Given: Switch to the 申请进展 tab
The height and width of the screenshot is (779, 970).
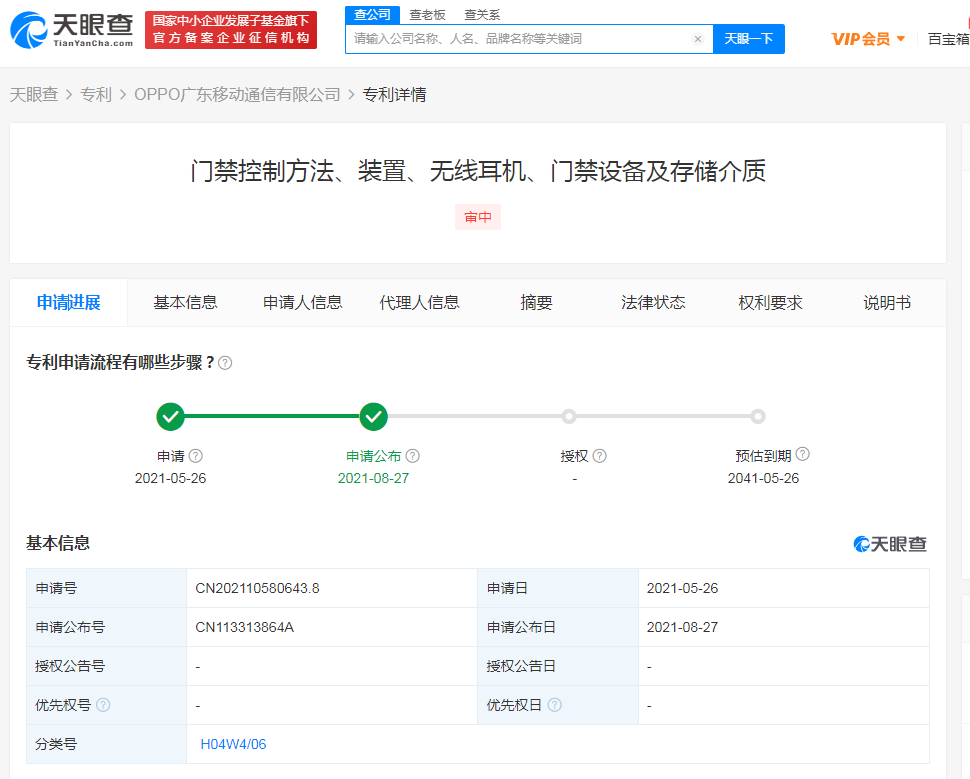Looking at the screenshot, I should click(x=69, y=303).
